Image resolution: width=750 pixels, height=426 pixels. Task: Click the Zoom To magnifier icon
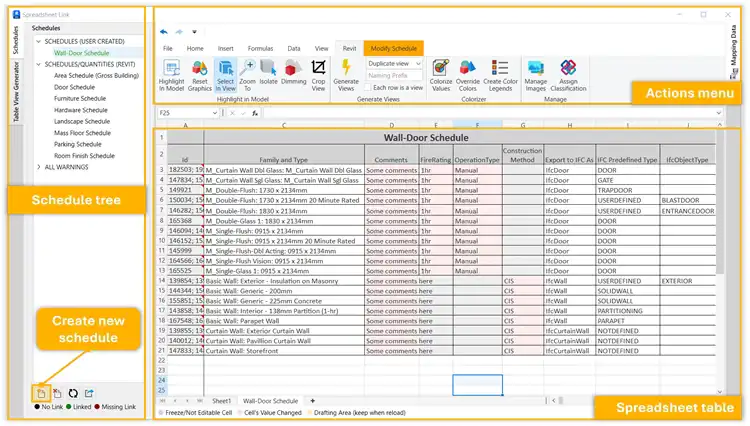pyautogui.click(x=248, y=68)
